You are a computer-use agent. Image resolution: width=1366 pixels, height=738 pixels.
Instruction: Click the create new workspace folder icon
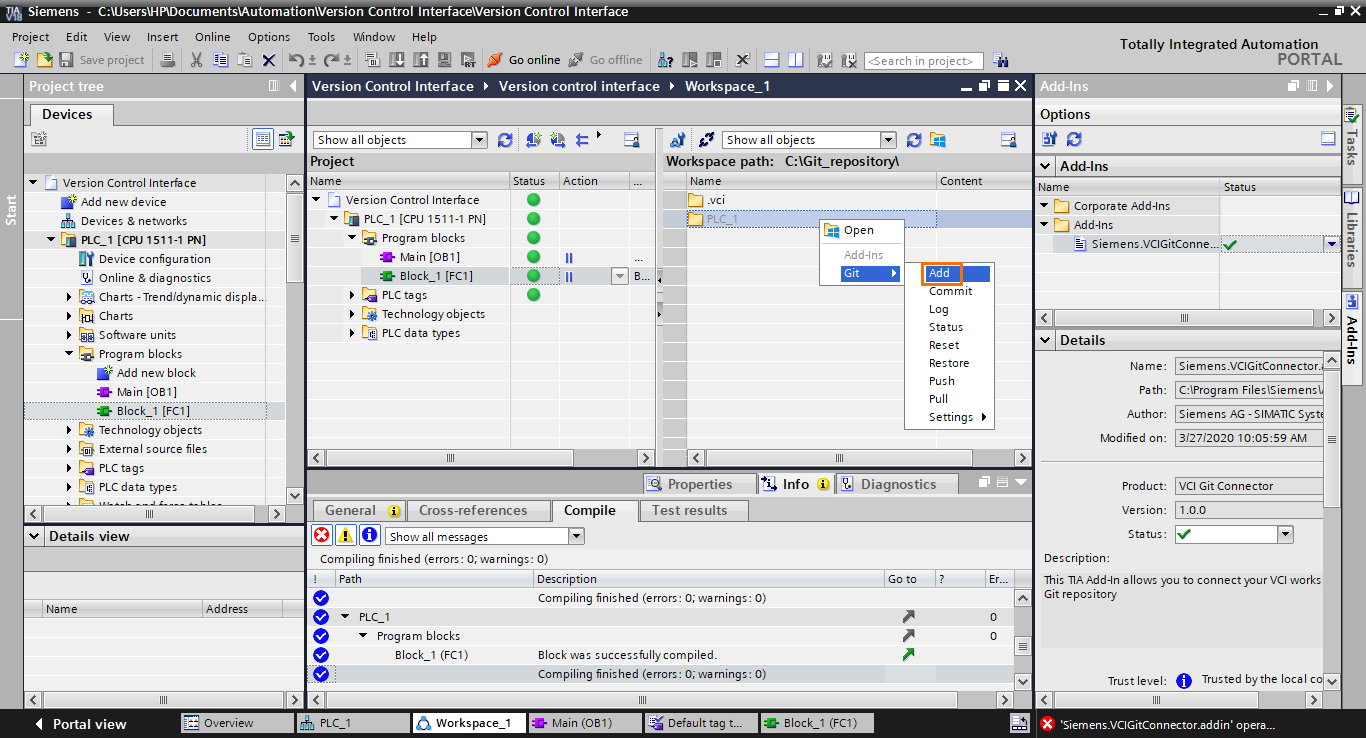pyautogui.click(x=937, y=139)
